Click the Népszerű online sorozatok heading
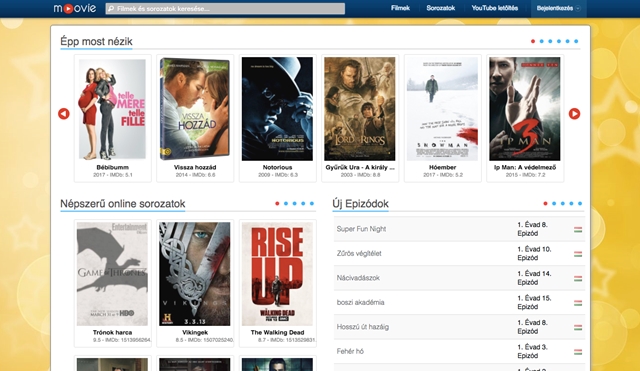This screenshot has height=371, width=640. [x=122, y=204]
